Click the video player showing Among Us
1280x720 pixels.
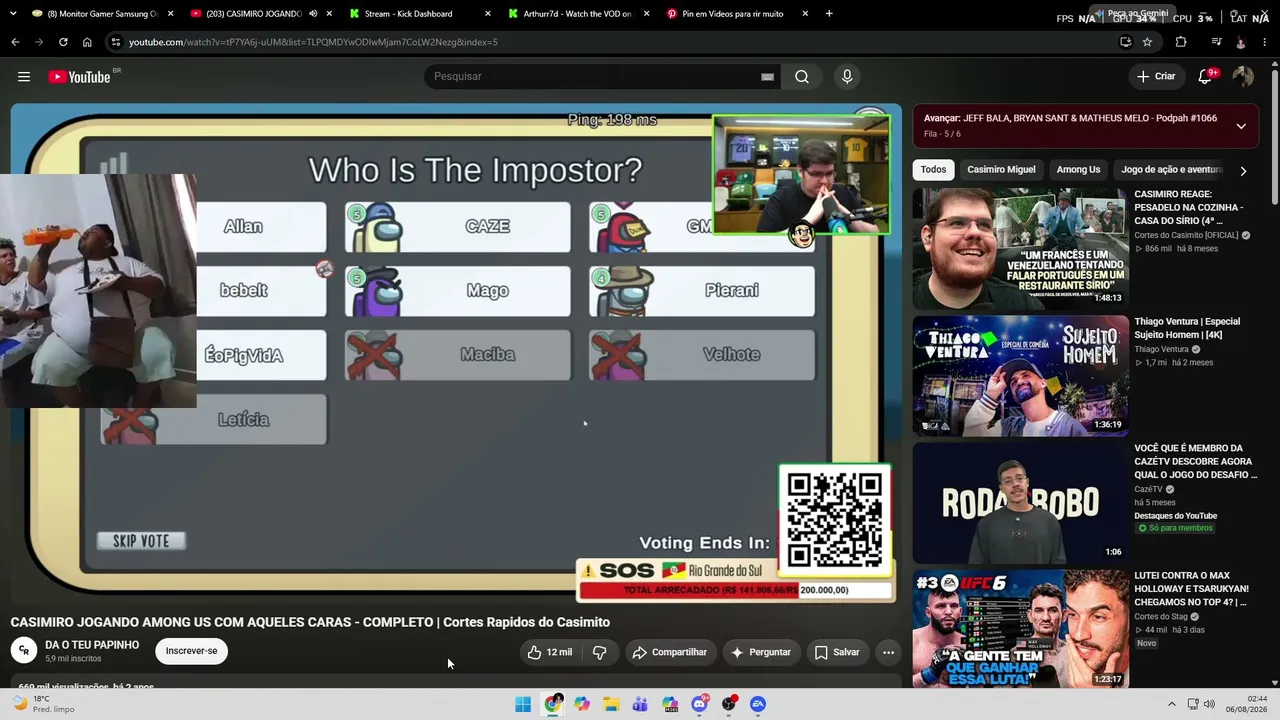click(456, 353)
